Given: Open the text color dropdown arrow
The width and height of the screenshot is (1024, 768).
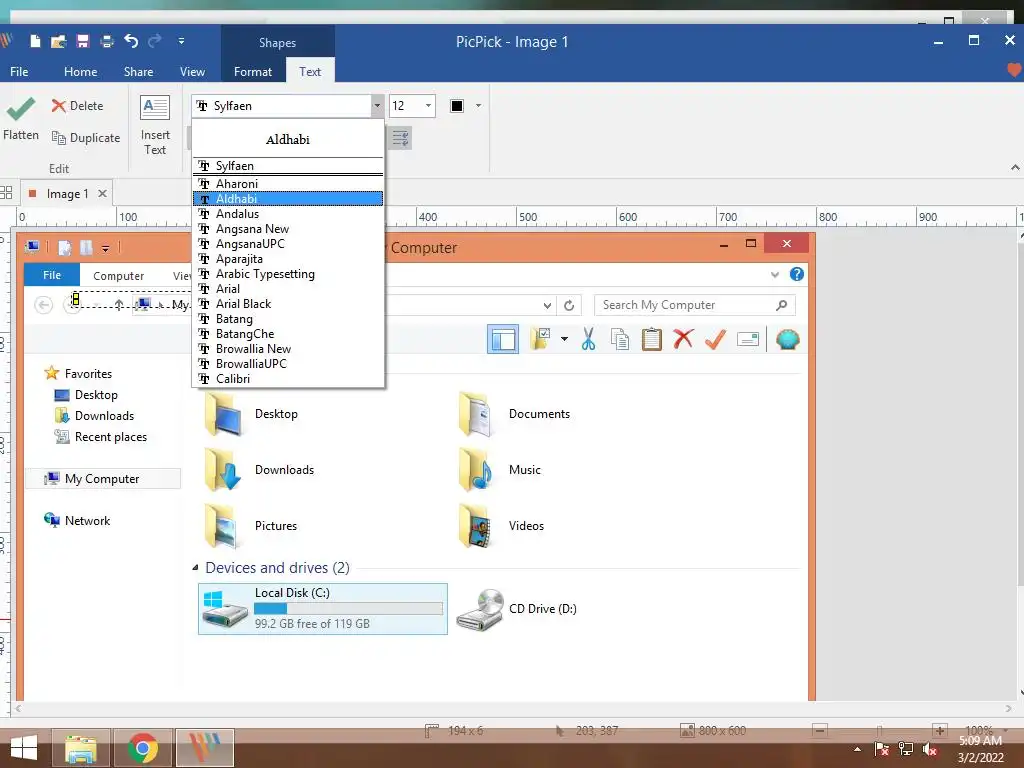Looking at the screenshot, I should (x=478, y=106).
